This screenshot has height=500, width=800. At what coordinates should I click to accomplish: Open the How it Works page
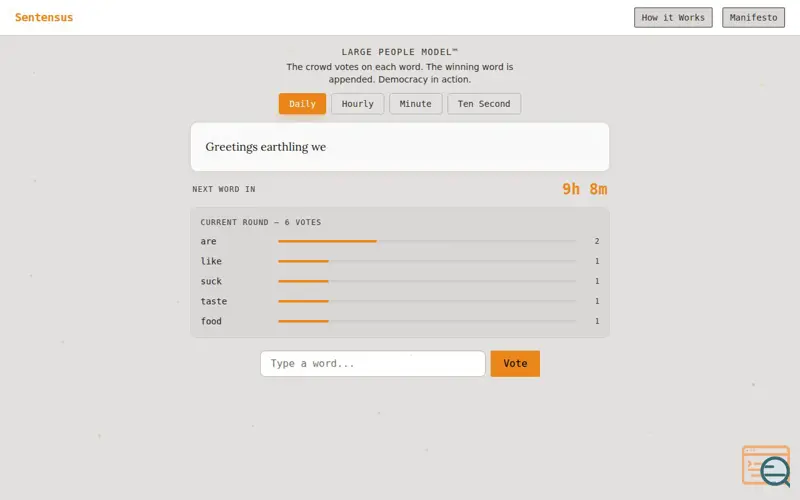tap(673, 17)
